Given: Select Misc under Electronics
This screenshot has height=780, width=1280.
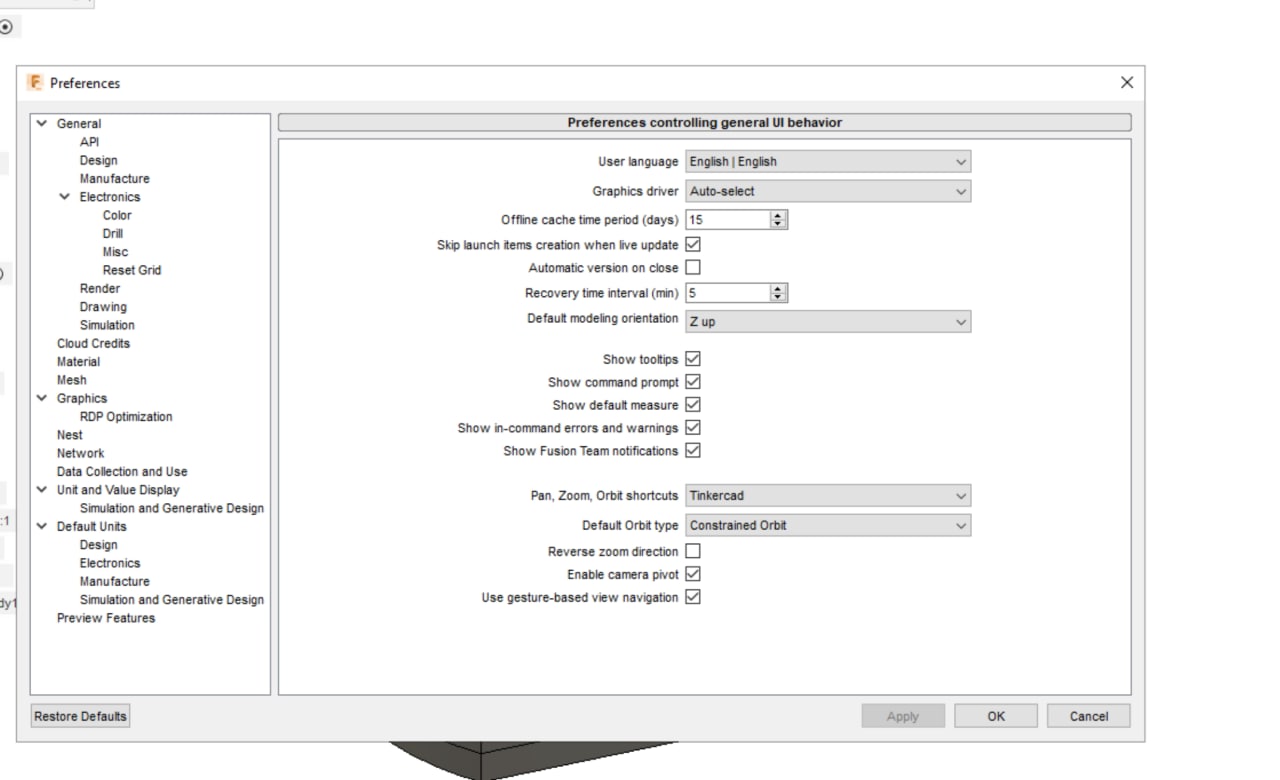Looking at the screenshot, I should click(115, 252).
